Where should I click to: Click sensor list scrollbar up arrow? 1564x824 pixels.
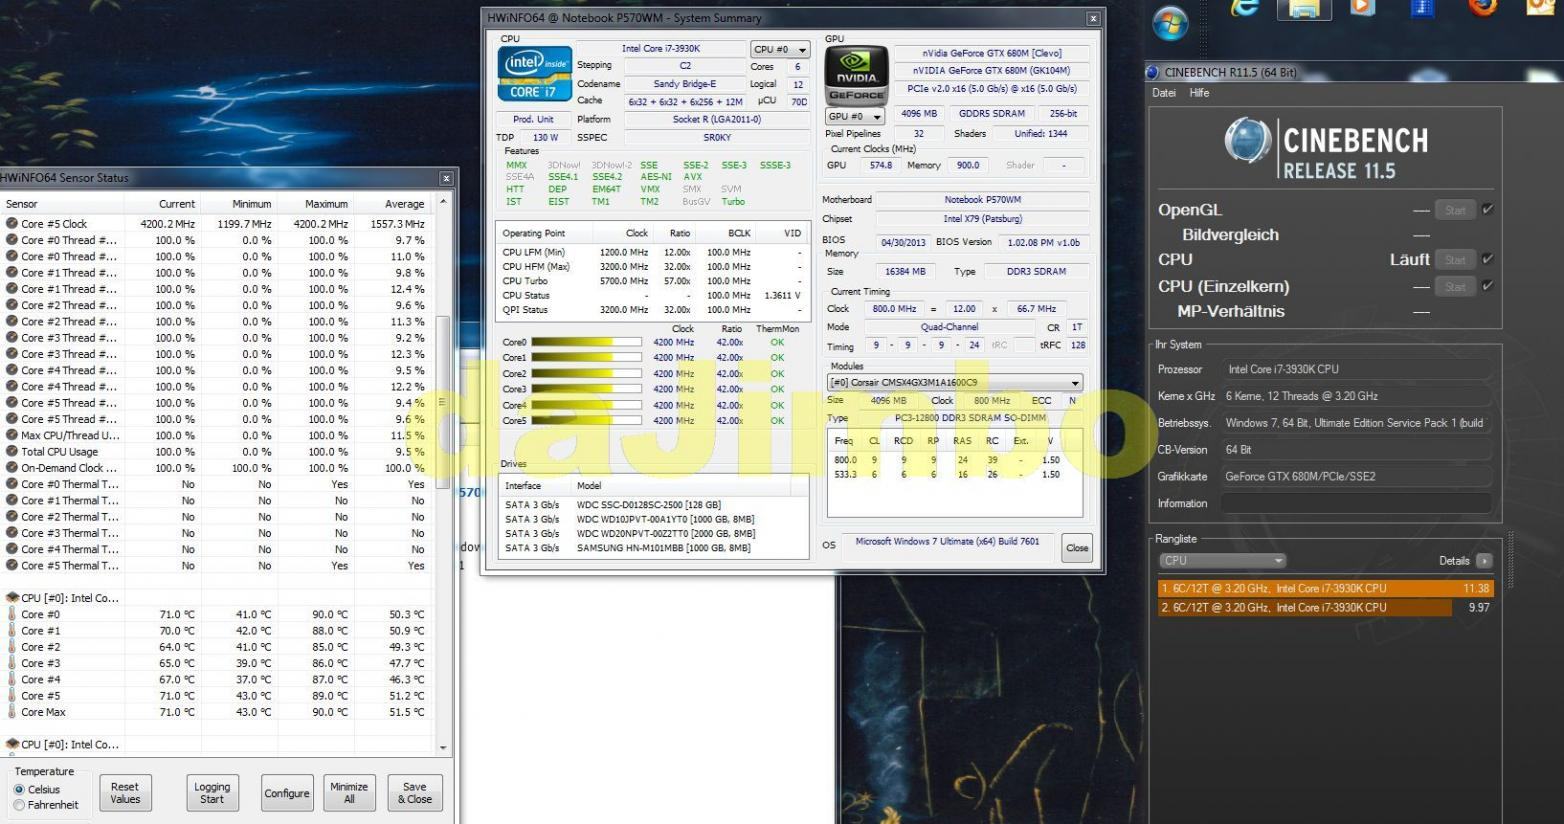point(444,203)
